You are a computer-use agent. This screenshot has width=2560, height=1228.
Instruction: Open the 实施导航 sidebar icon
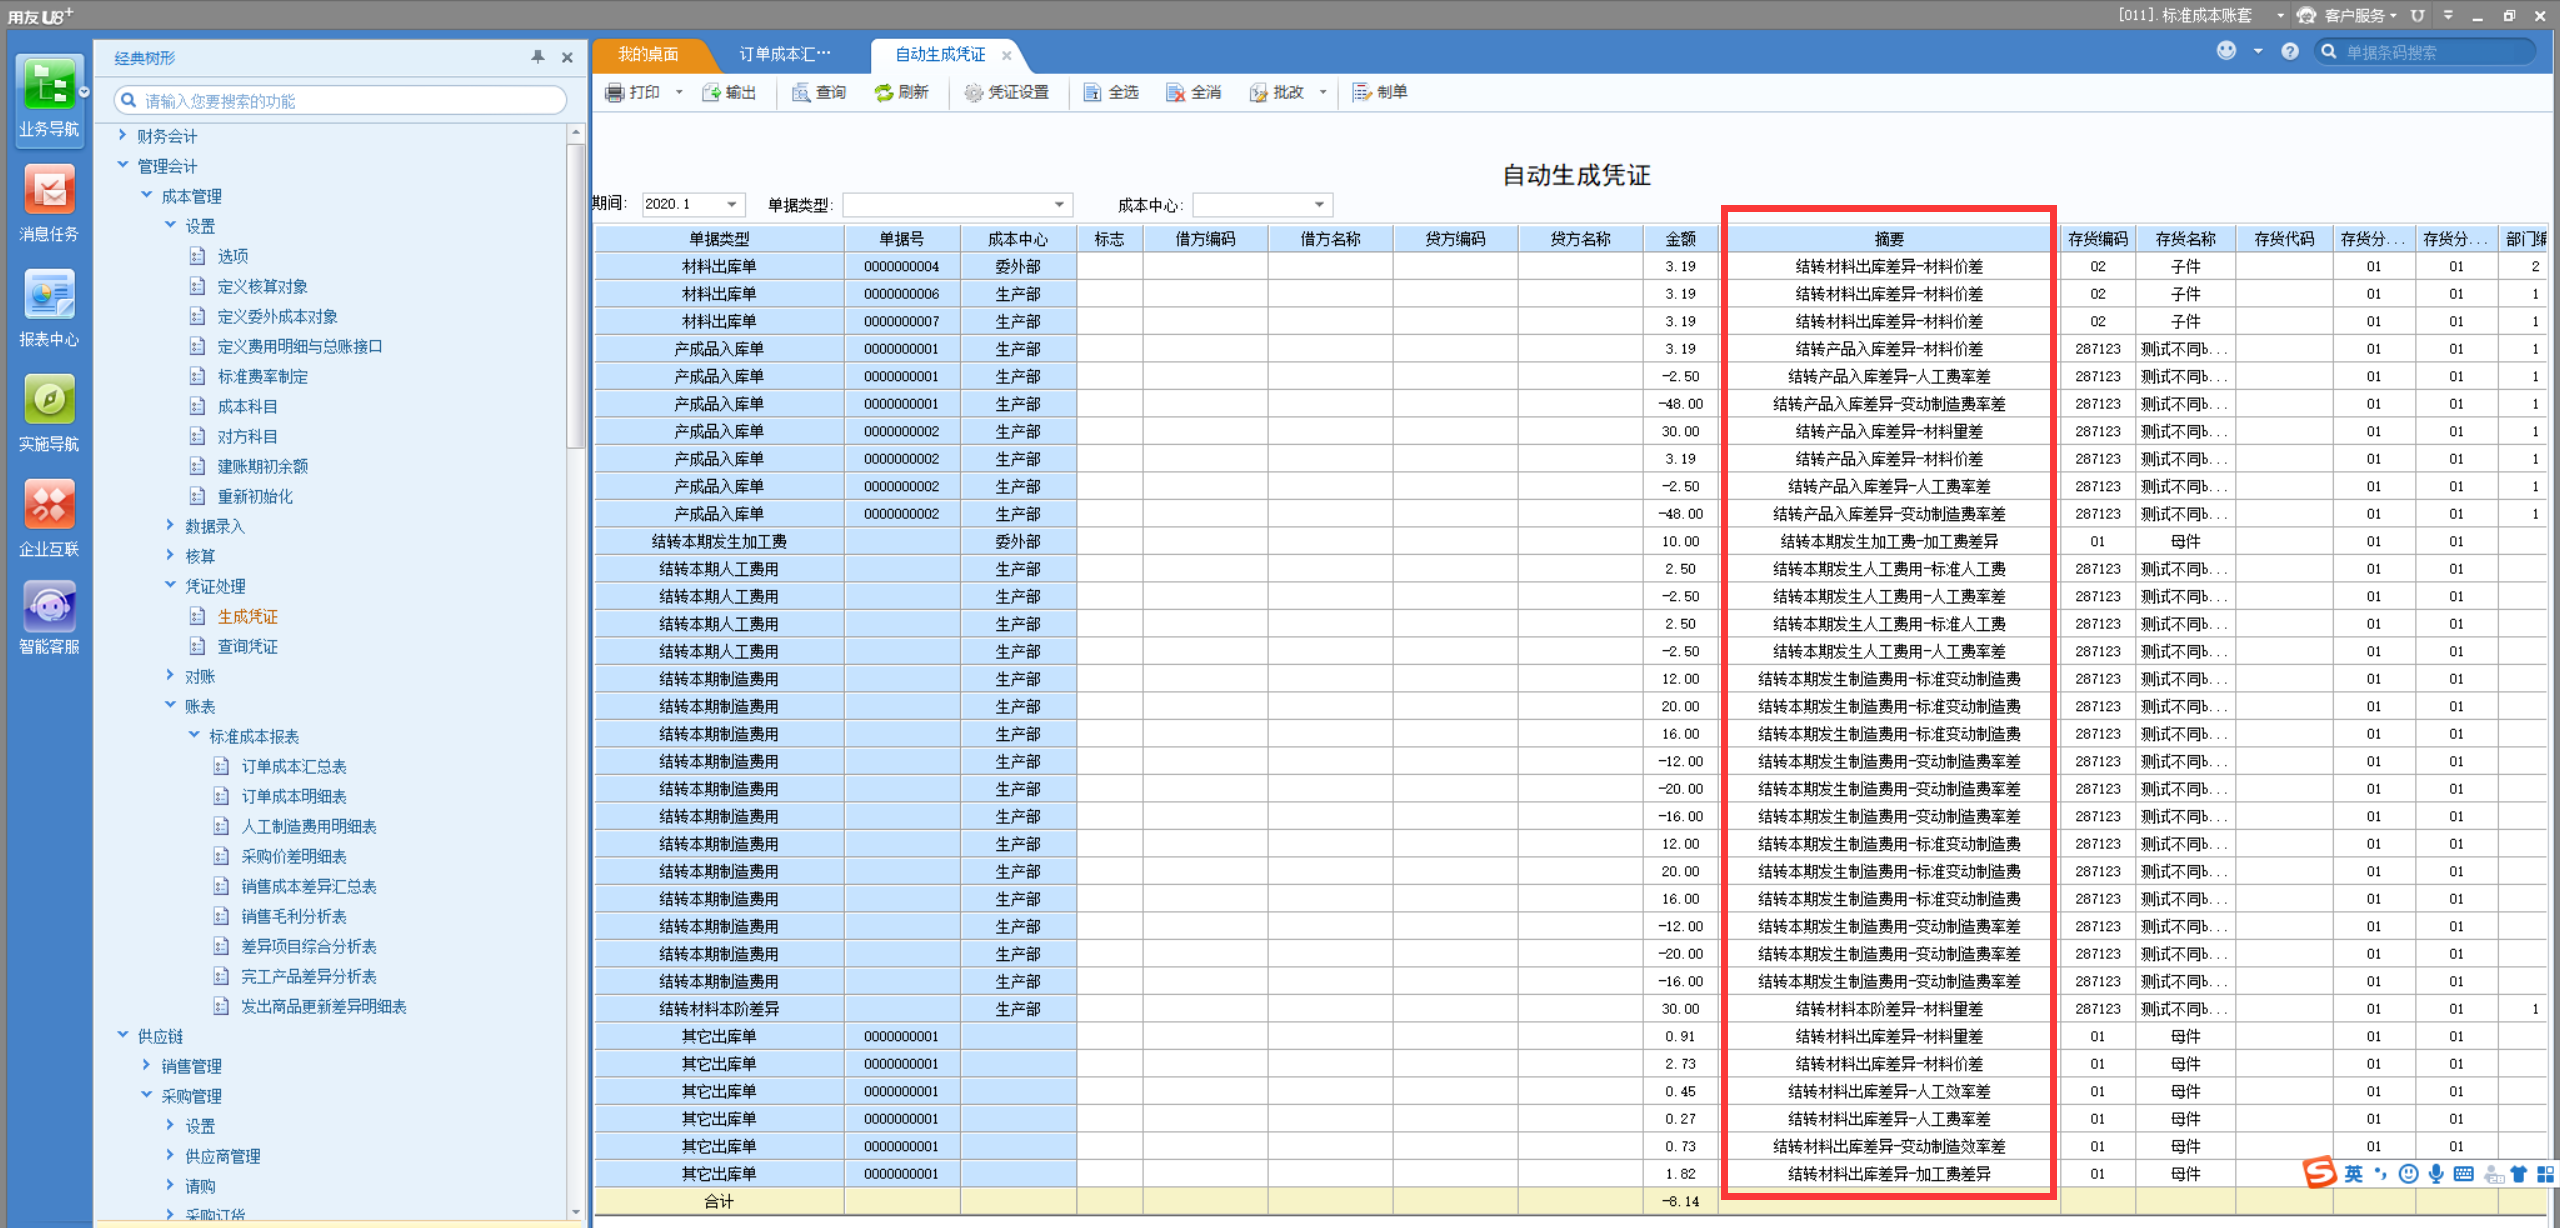click(49, 414)
